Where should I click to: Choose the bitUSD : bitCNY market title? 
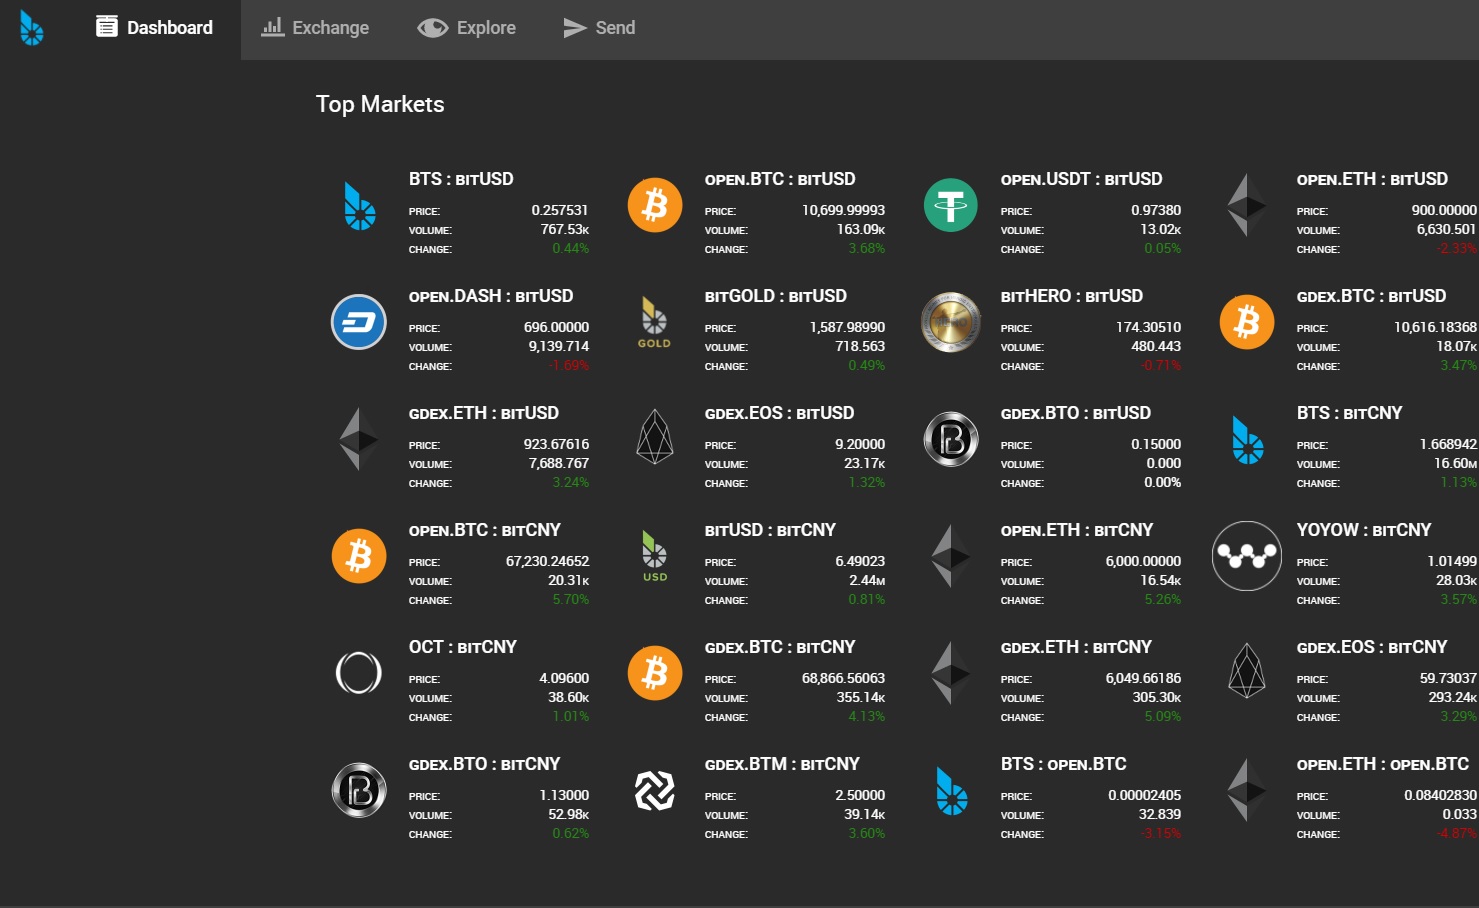pyautogui.click(x=770, y=530)
